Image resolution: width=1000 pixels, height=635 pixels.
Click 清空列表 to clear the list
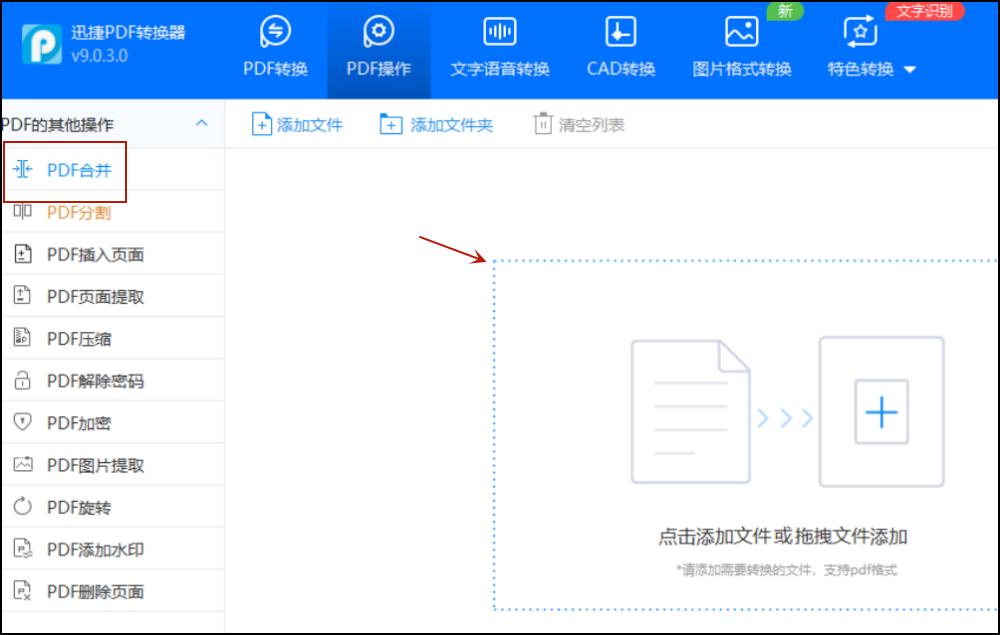click(576, 125)
